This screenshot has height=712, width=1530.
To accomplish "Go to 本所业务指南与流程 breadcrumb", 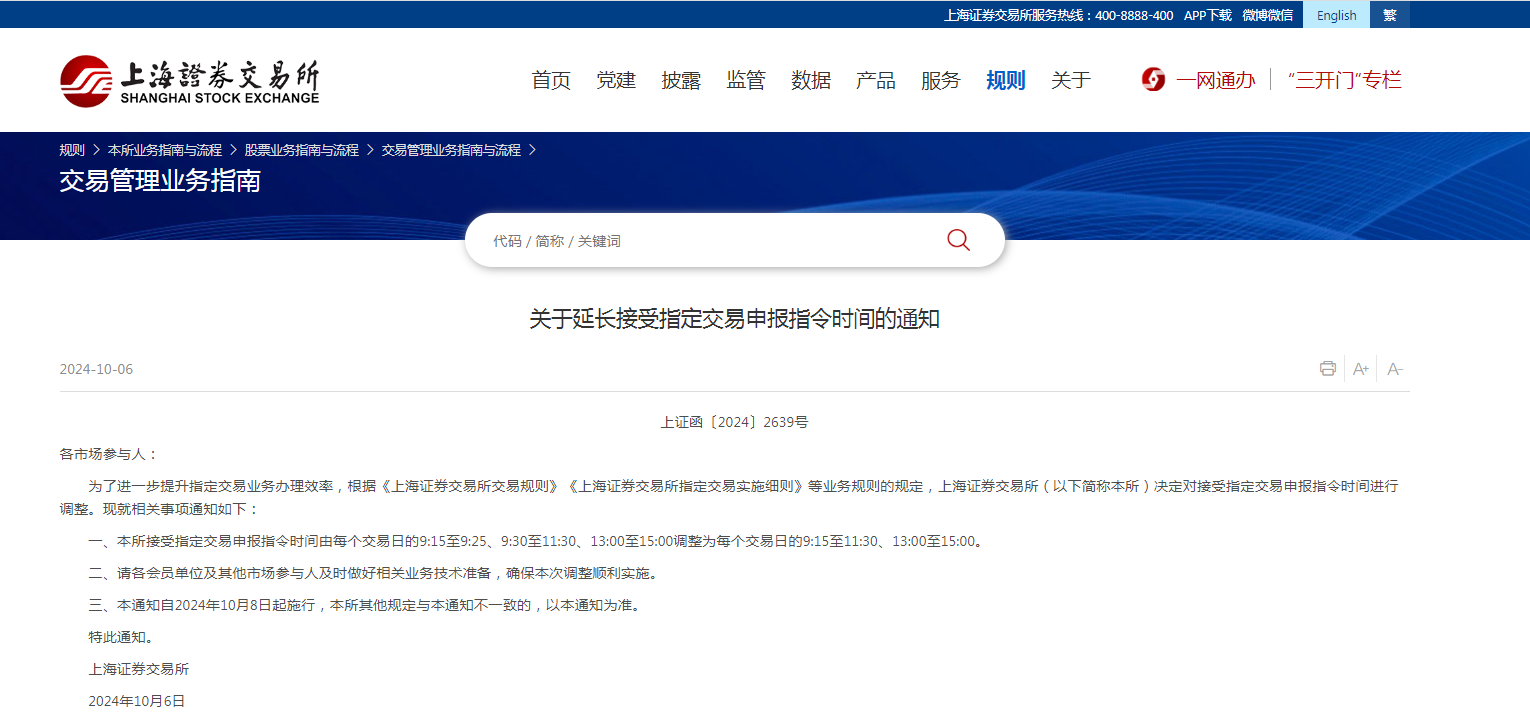I will pos(165,150).
